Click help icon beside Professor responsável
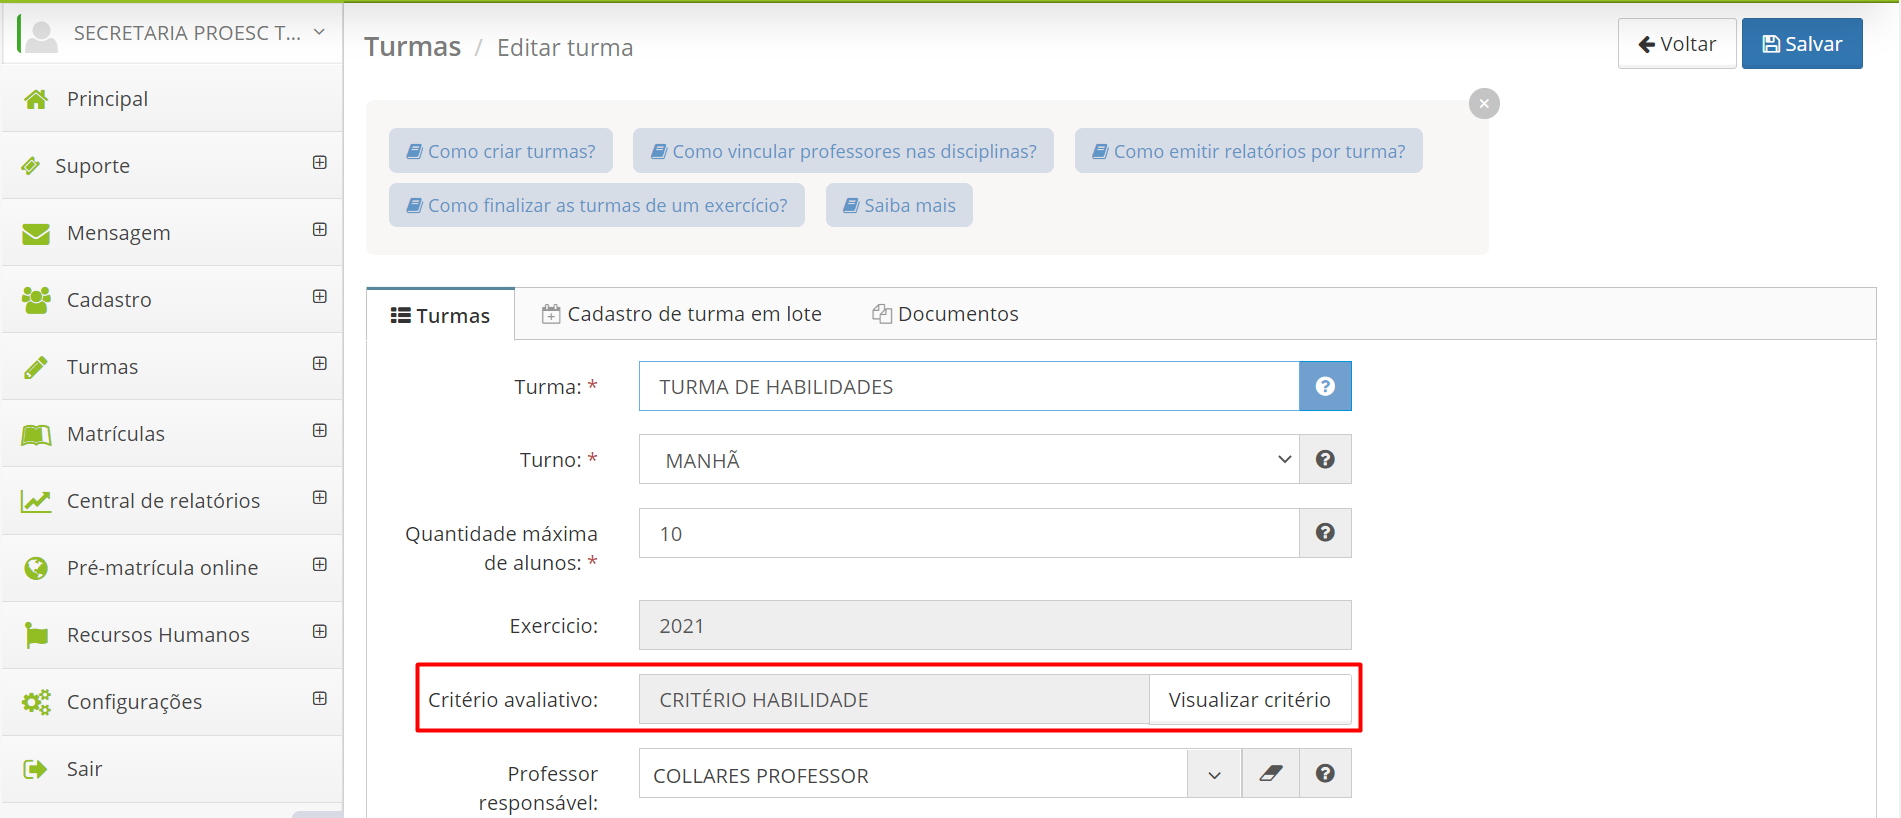The width and height of the screenshot is (1901, 818). point(1325,774)
